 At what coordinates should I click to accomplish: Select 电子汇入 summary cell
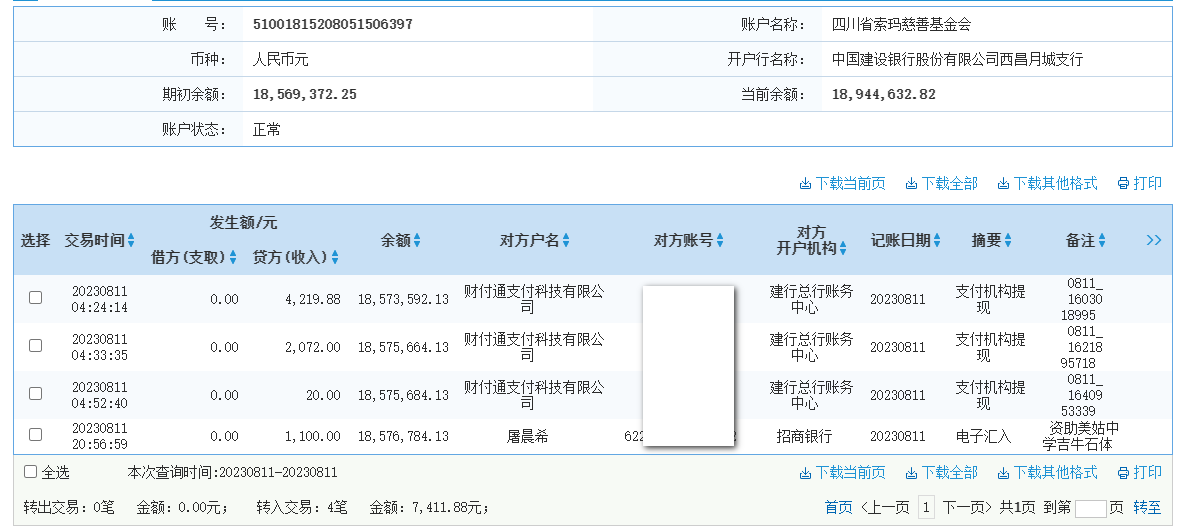click(983, 436)
